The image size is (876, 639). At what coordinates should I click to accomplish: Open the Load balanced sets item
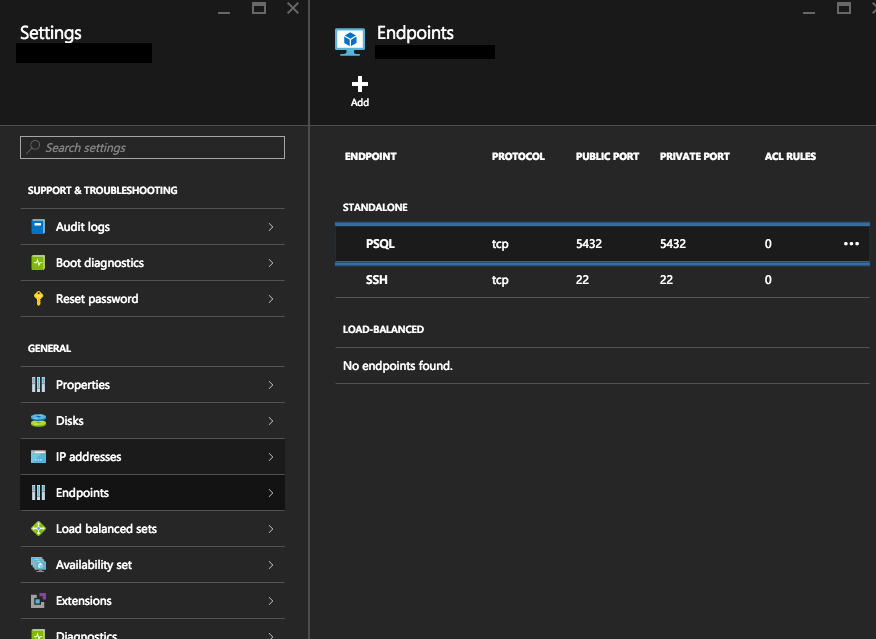point(106,529)
